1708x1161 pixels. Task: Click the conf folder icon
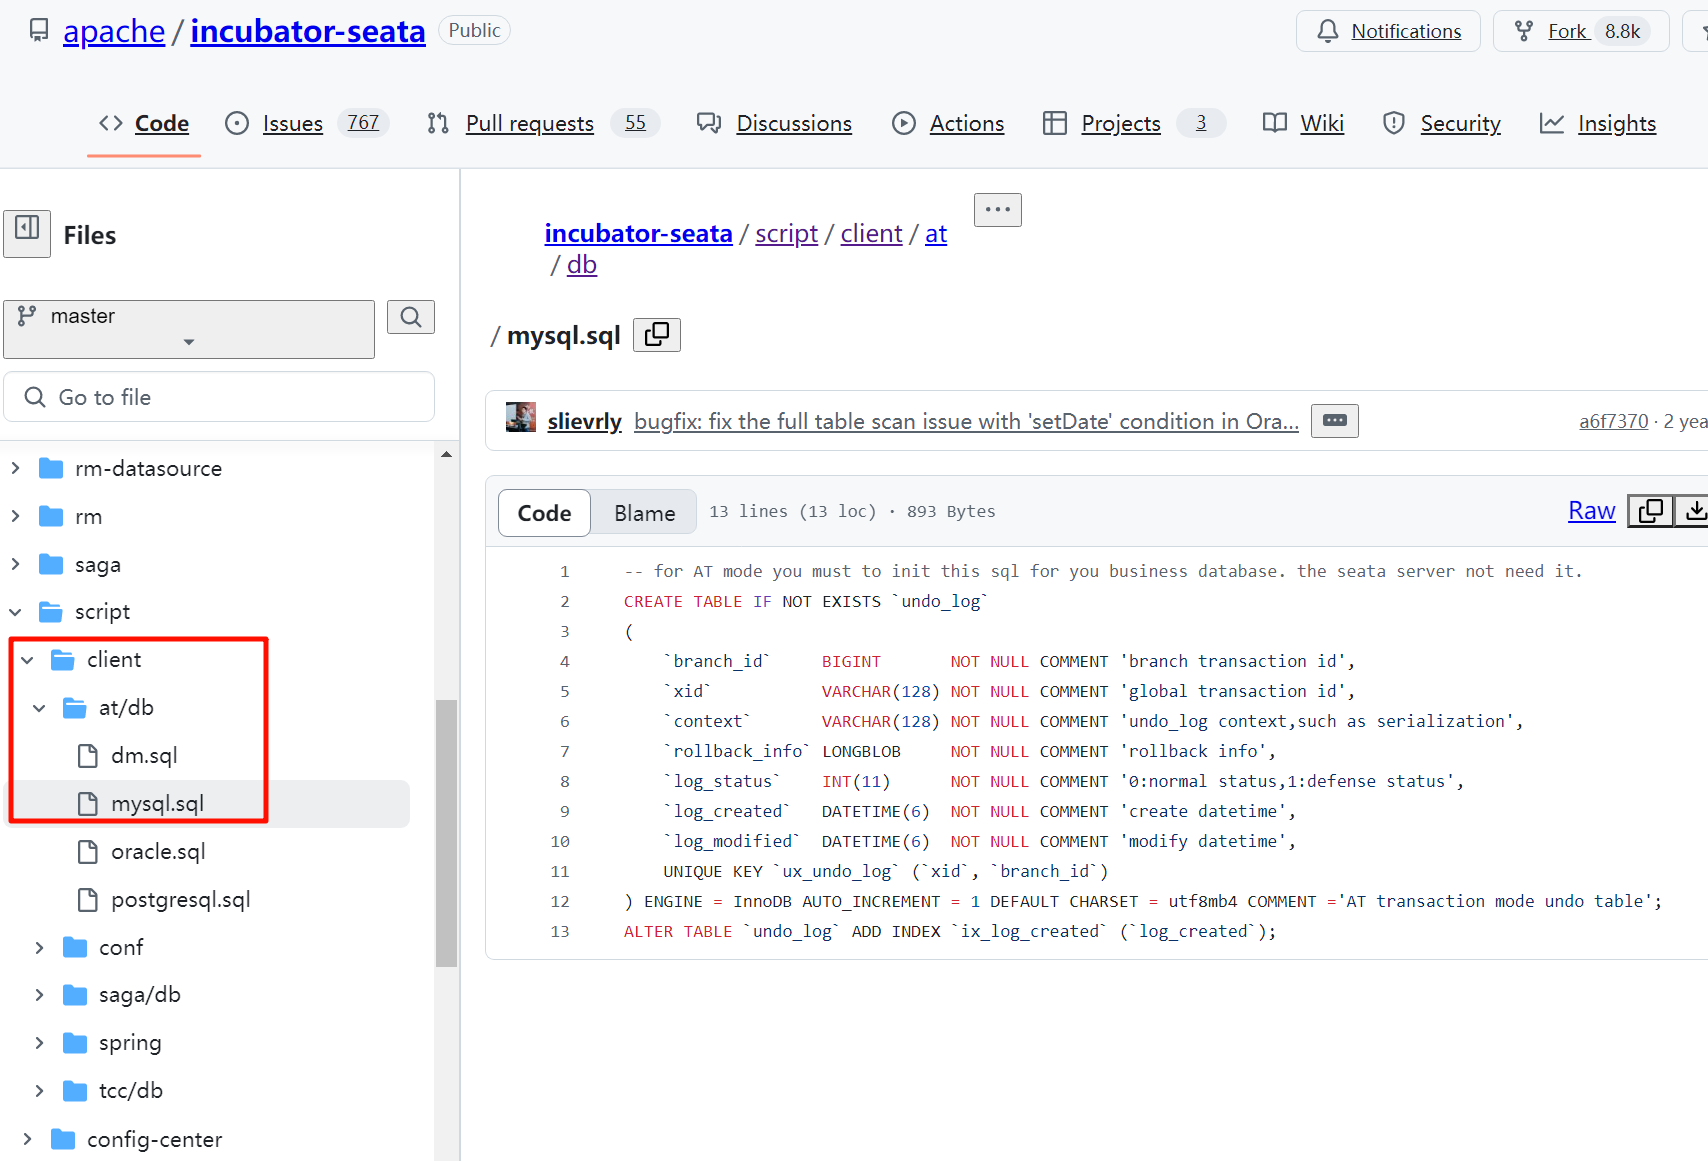click(x=75, y=947)
